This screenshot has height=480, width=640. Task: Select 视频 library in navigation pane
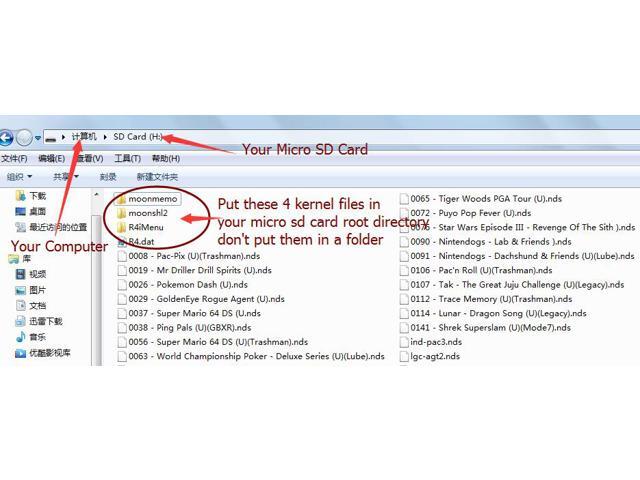31,274
